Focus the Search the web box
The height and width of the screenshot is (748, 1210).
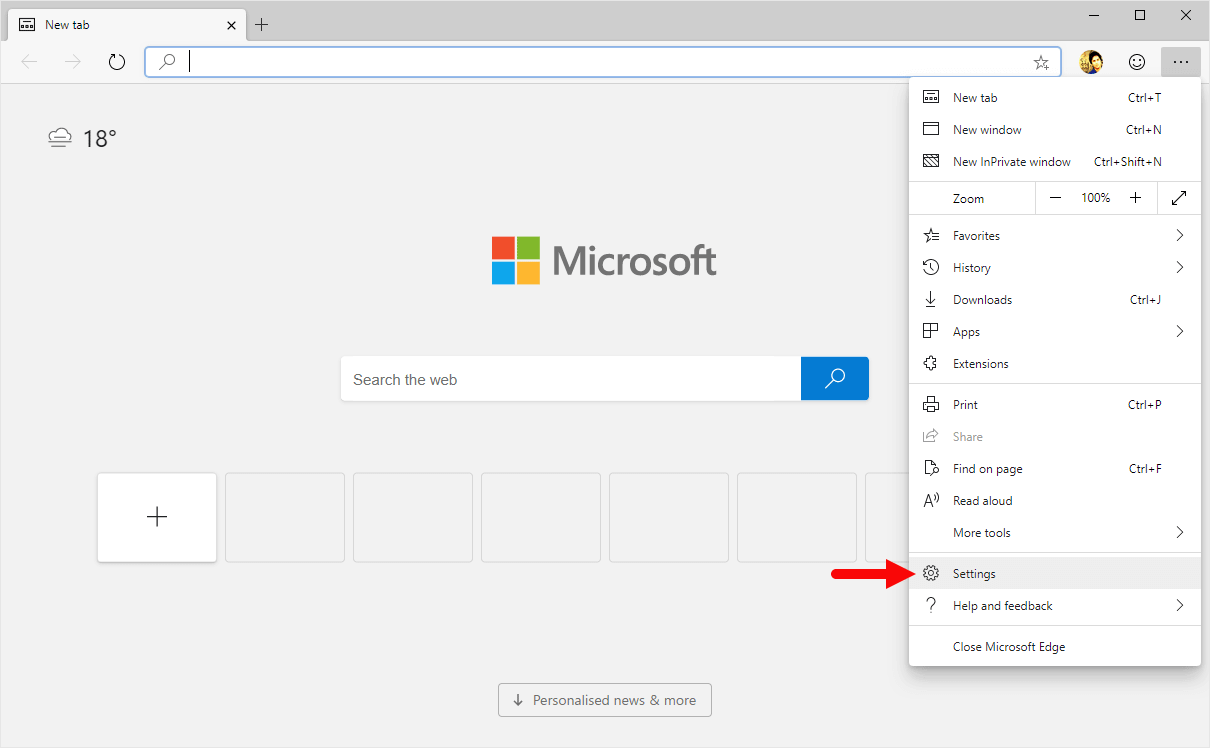[571, 379]
